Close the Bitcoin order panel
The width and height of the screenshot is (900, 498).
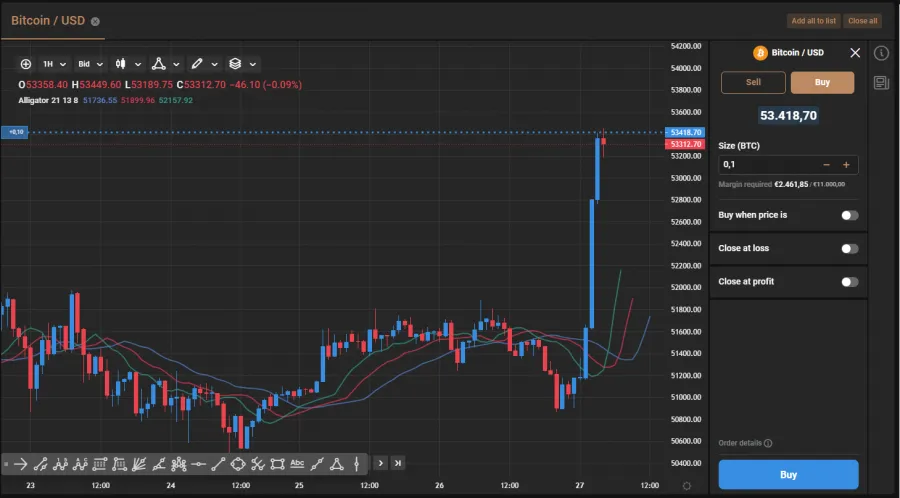(855, 53)
